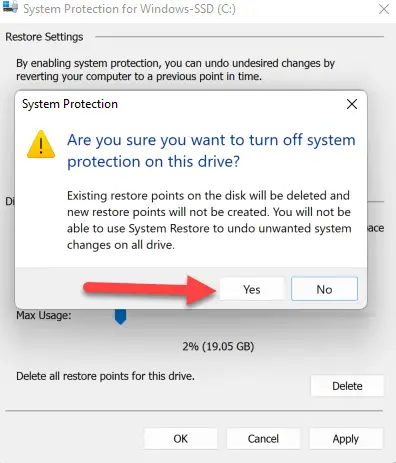This screenshot has width=396, height=463.
Task: Delete all restore points with Delete button
Action: (347, 386)
